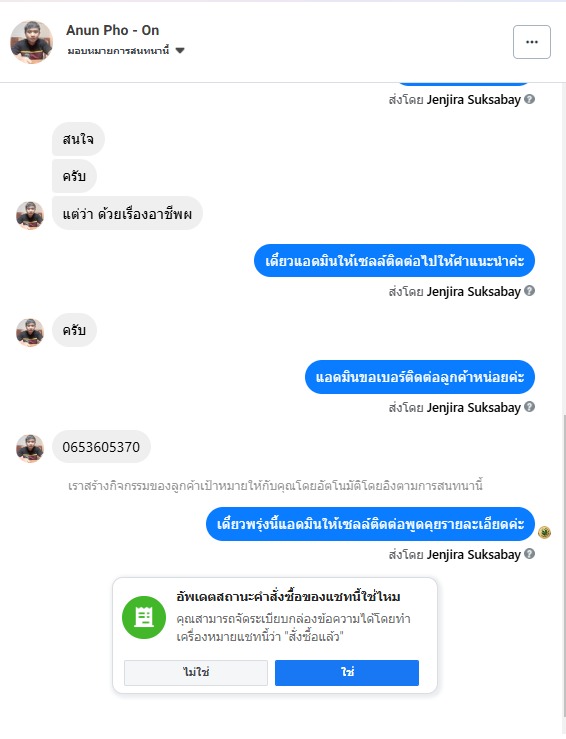This screenshot has height=739, width=566.
Task: Click the Anun Pho - On conversation name
Action: (x=113, y=30)
